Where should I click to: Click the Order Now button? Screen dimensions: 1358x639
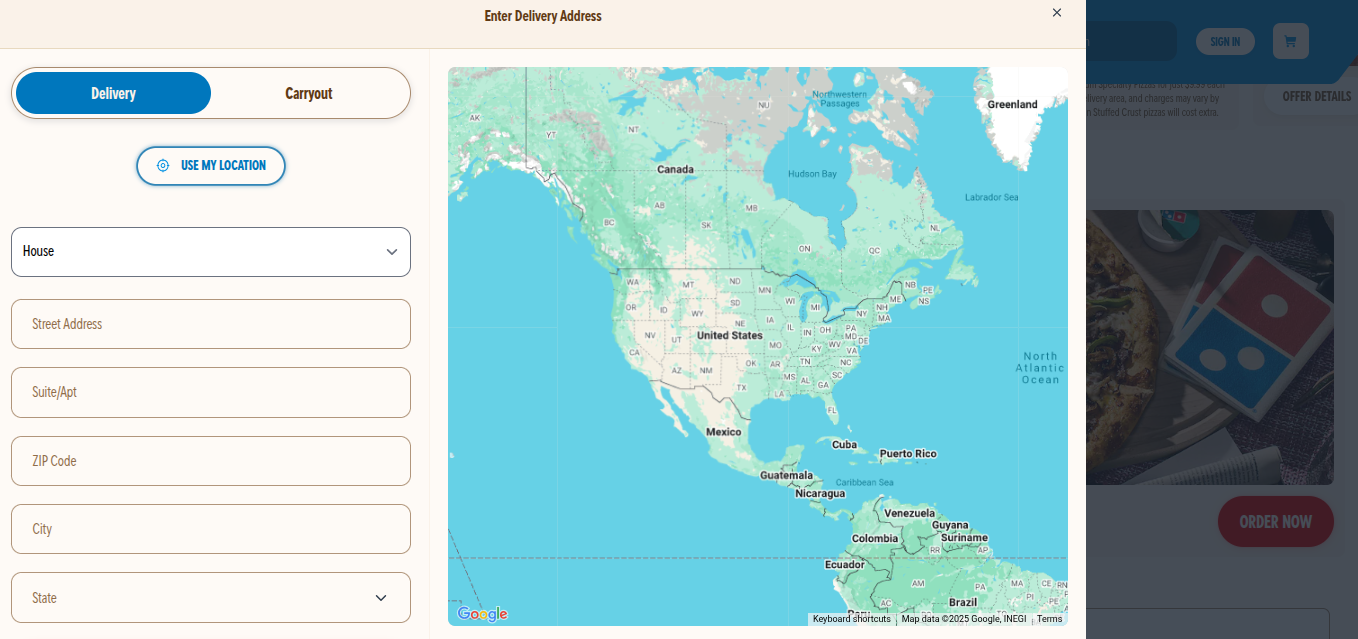coord(1275,522)
